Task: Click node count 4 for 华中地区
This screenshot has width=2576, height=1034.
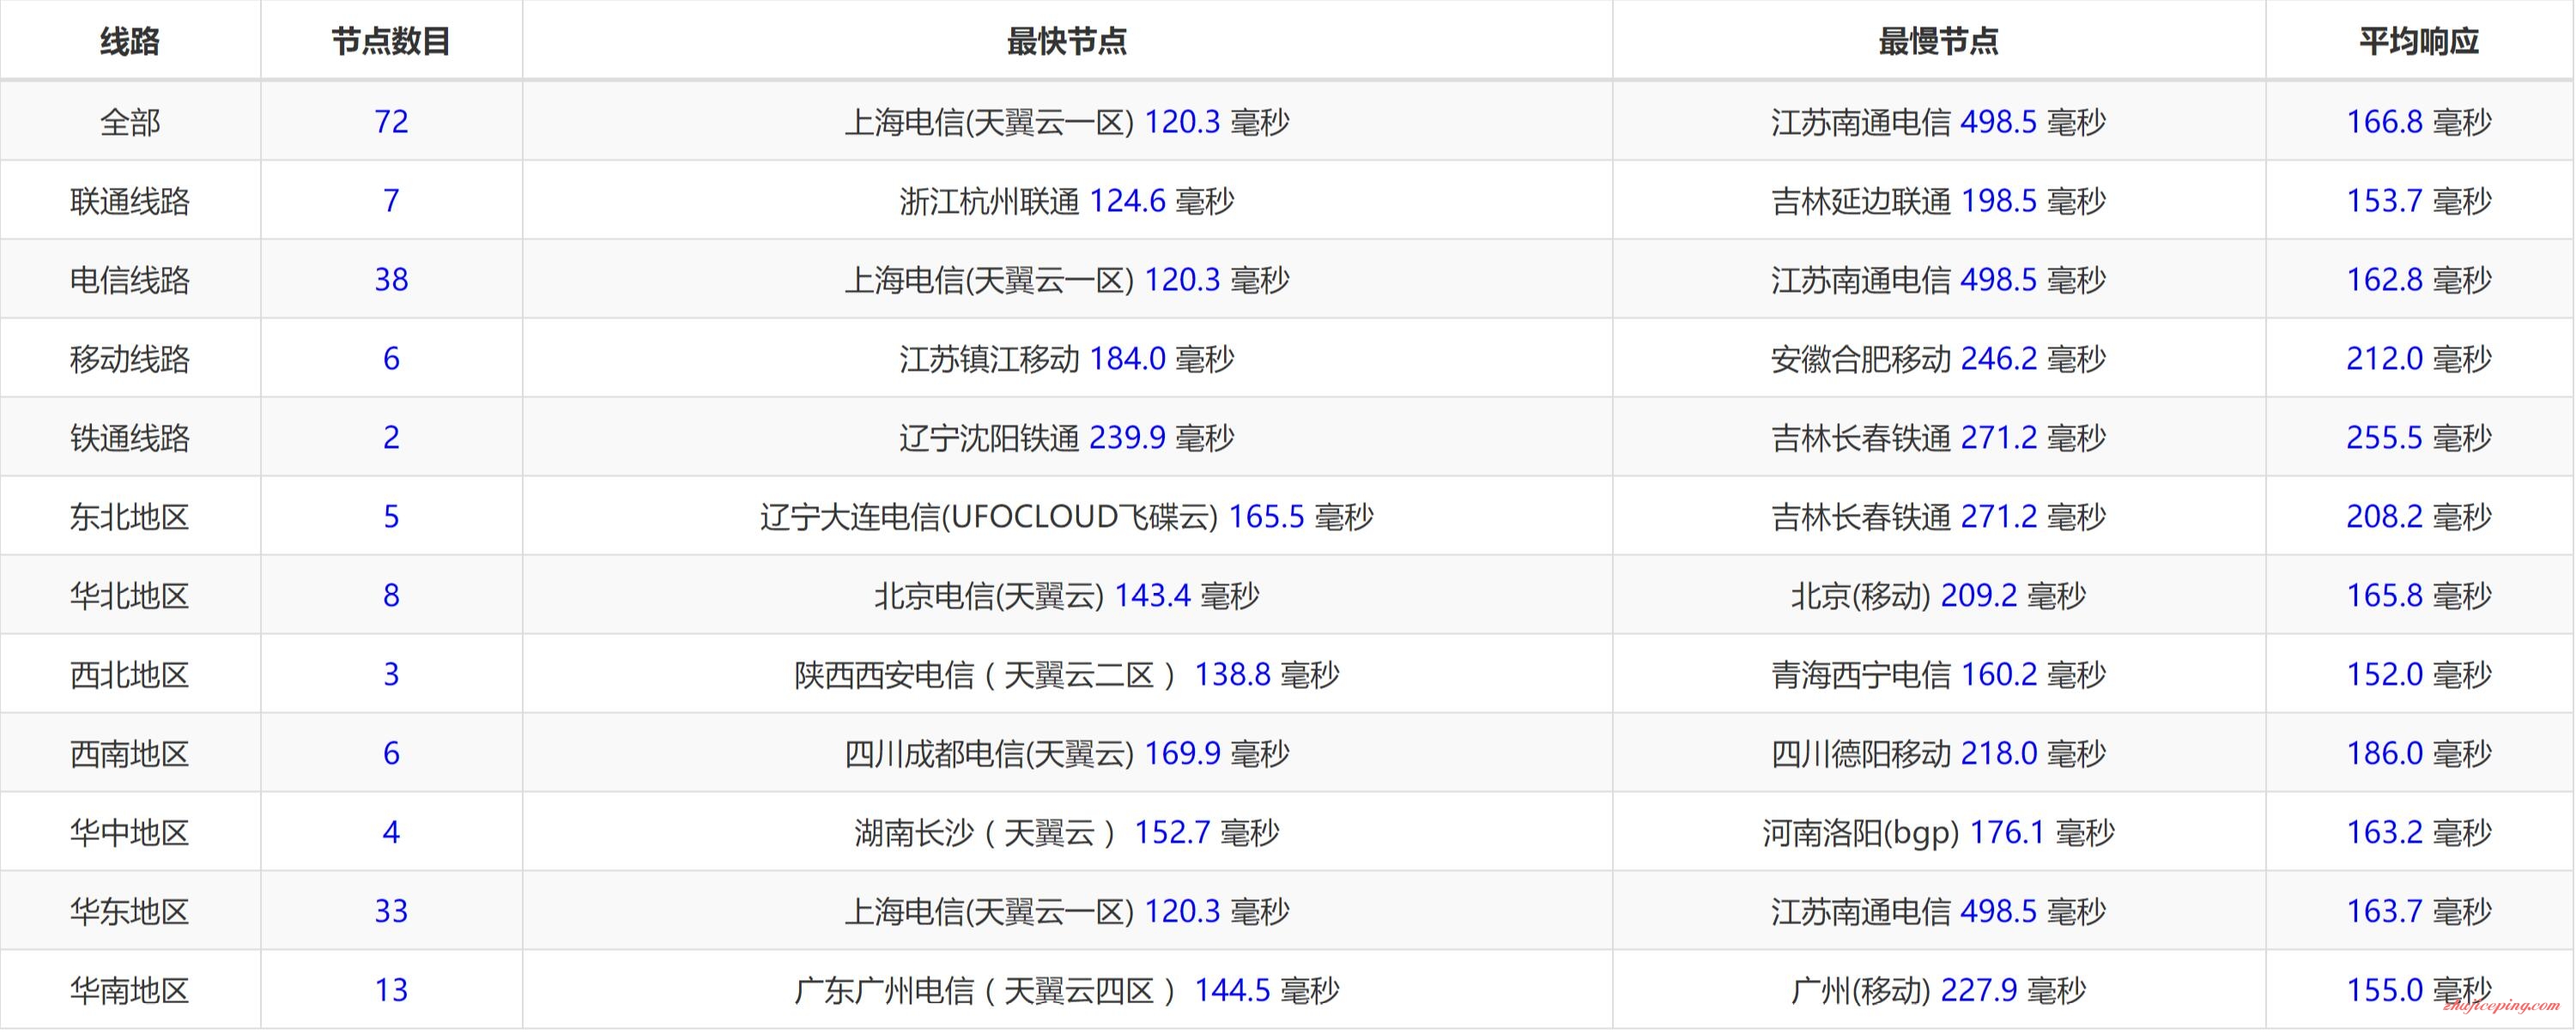Action: coord(391,833)
